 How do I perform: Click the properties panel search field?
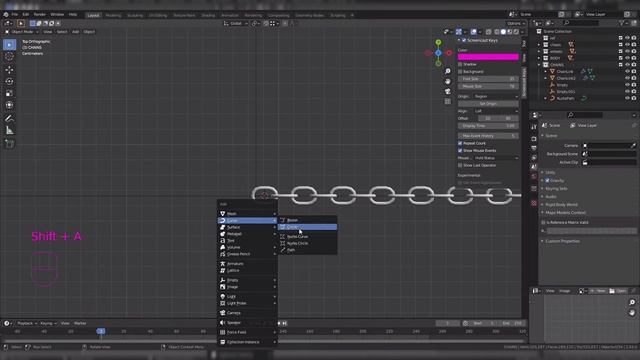coord(584,115)
